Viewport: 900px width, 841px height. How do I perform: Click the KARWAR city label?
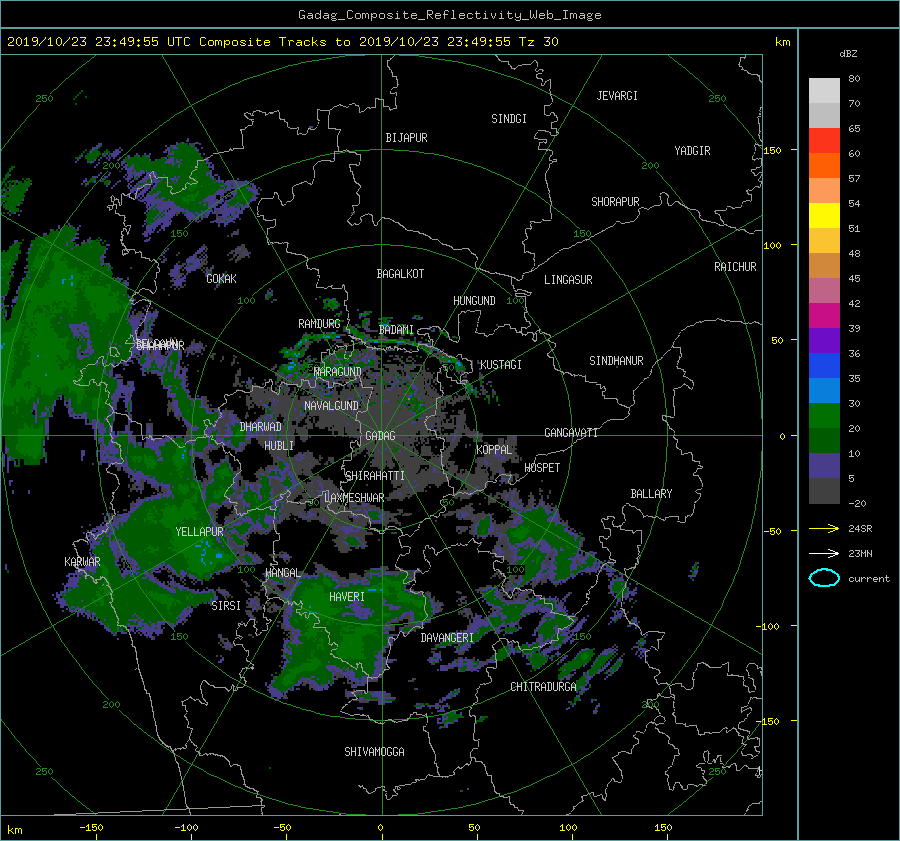click(82, 562)
